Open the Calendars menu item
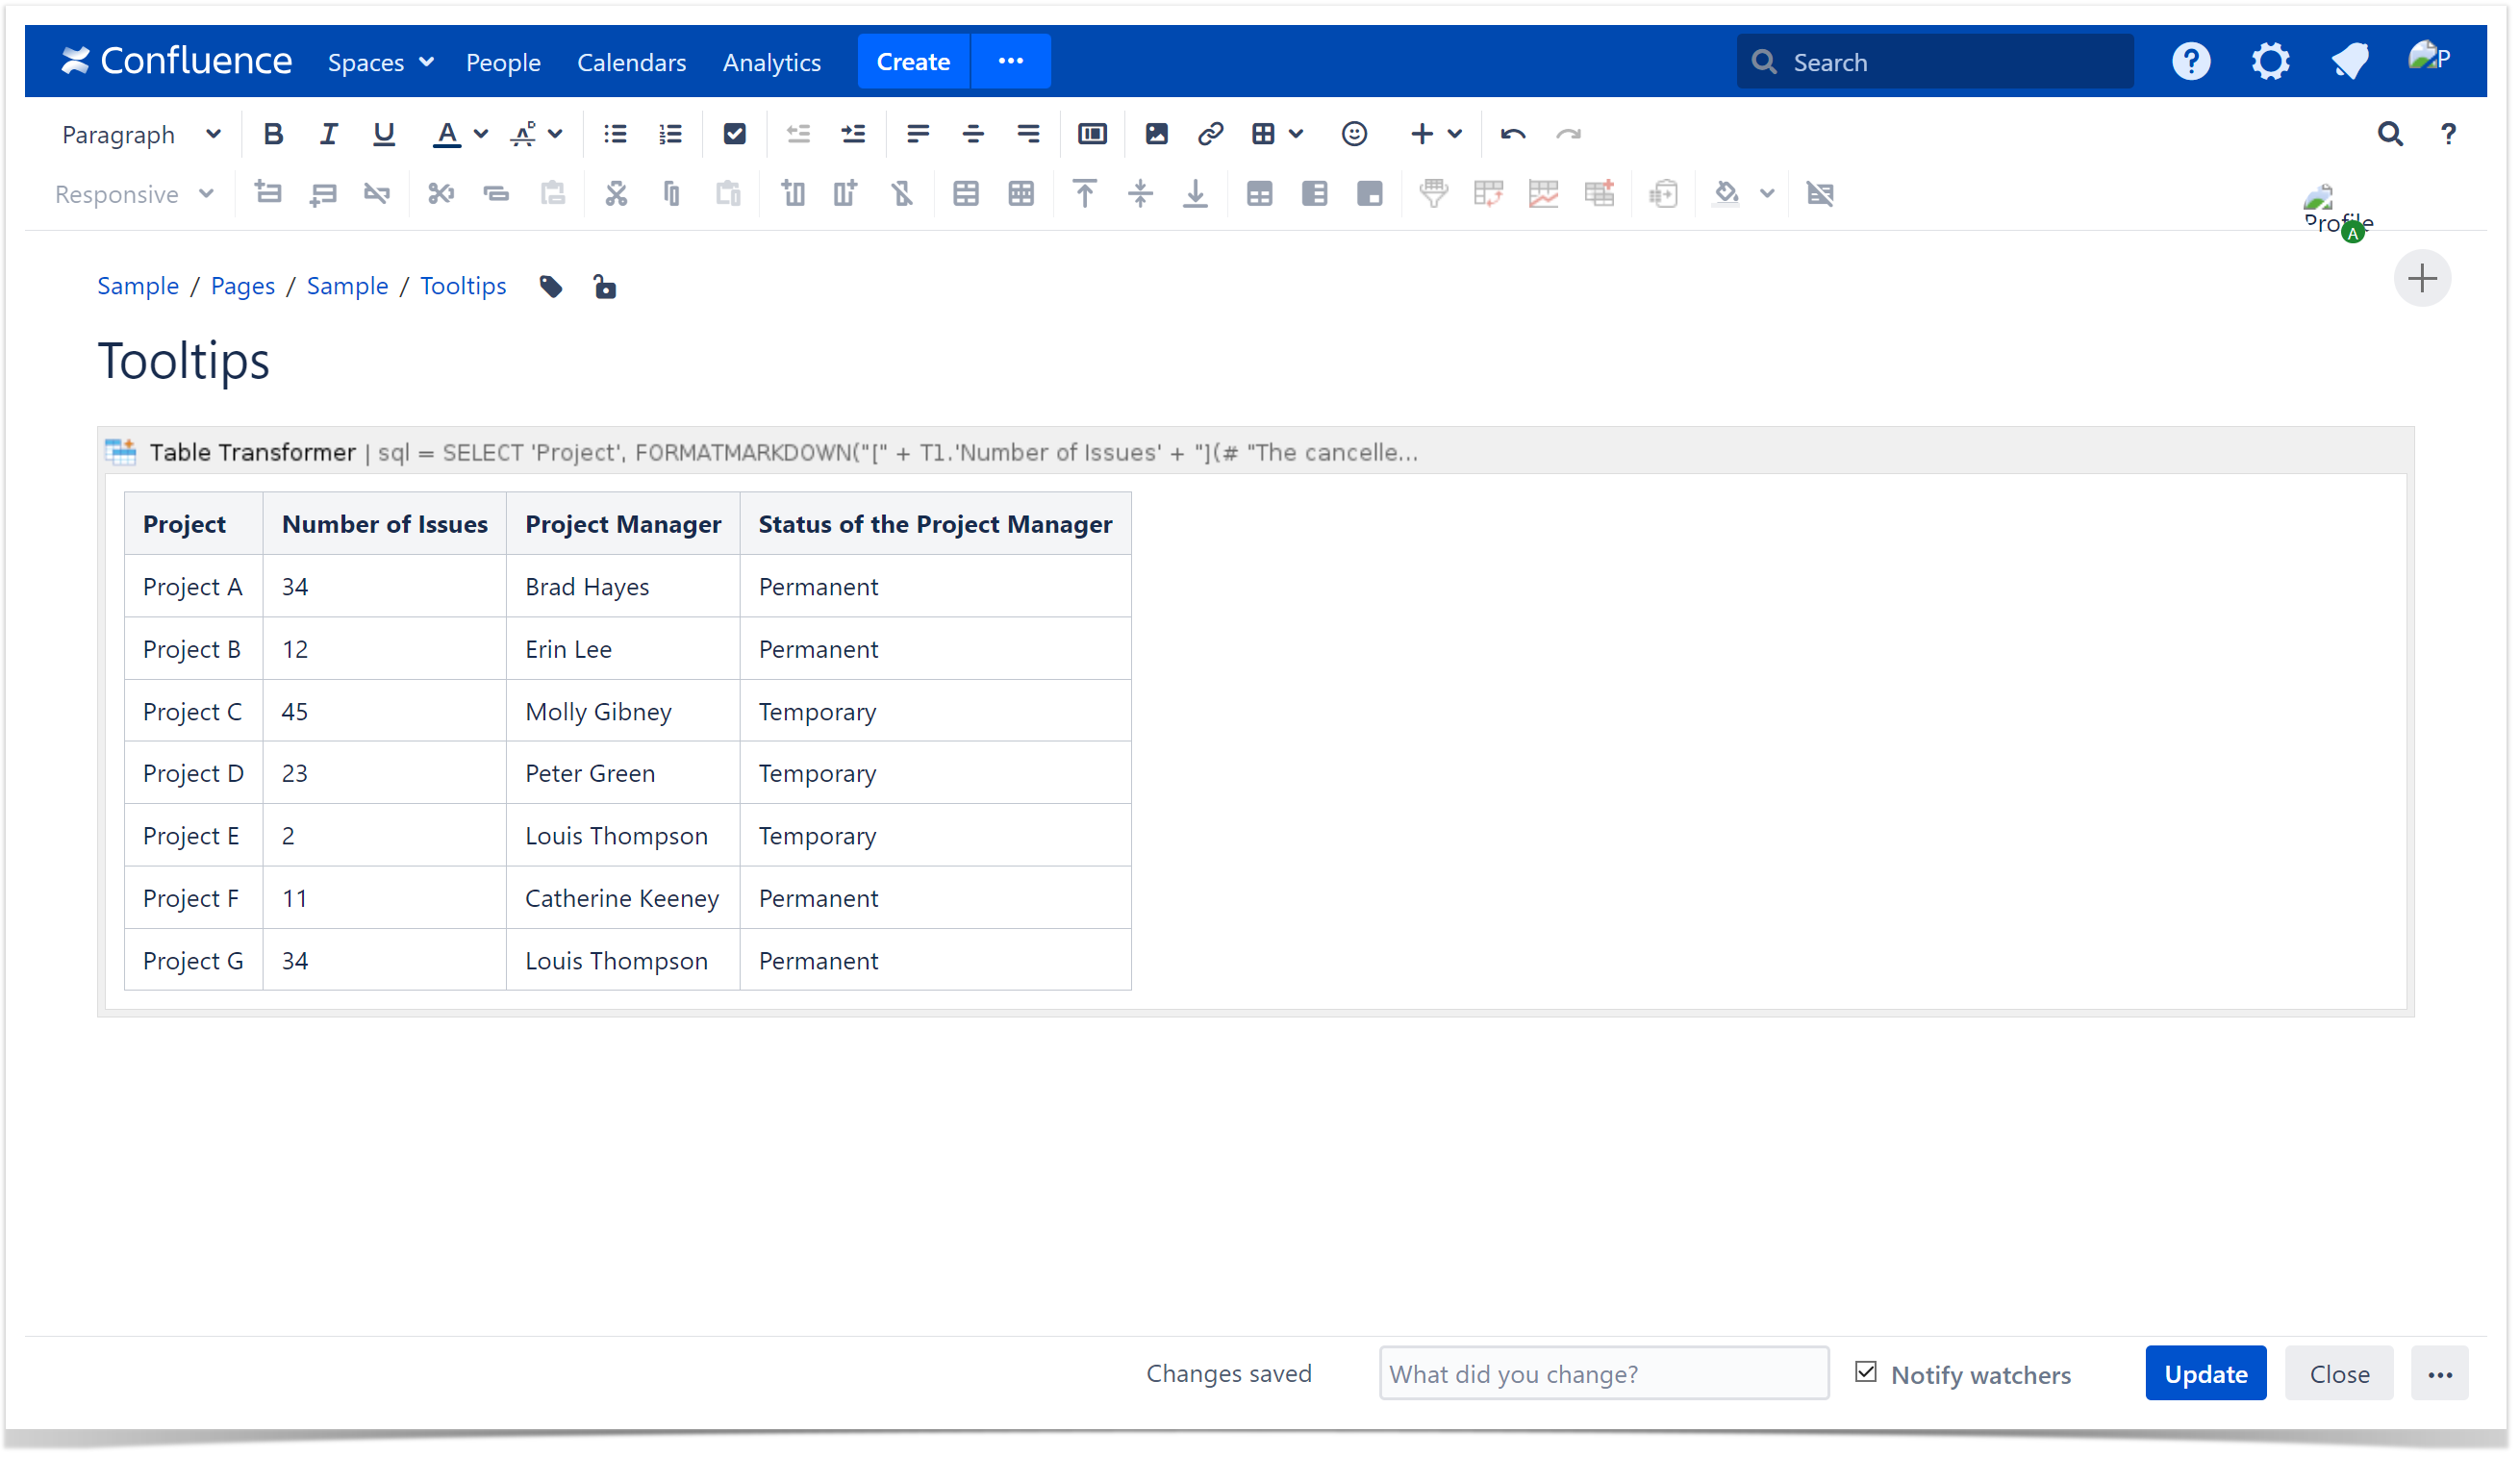Screen dimensions: 2520x1457 click(631, 62)
